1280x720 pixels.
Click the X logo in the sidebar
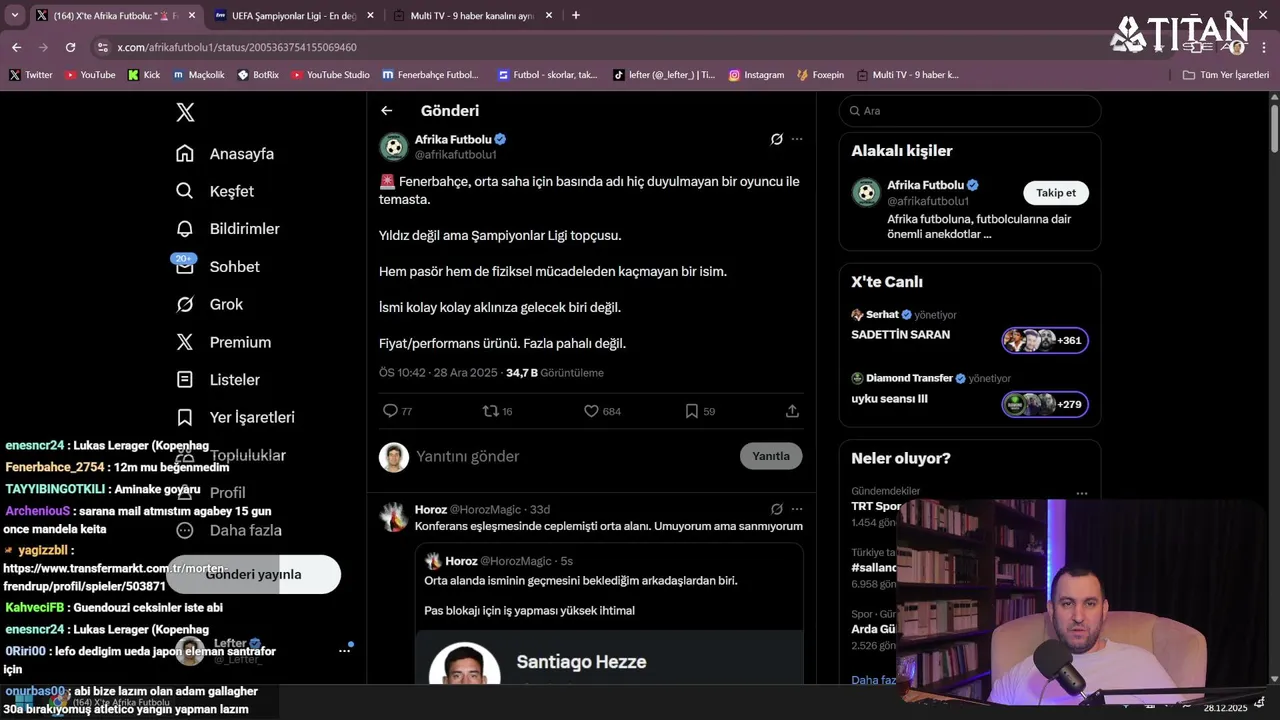coord(185,112)
